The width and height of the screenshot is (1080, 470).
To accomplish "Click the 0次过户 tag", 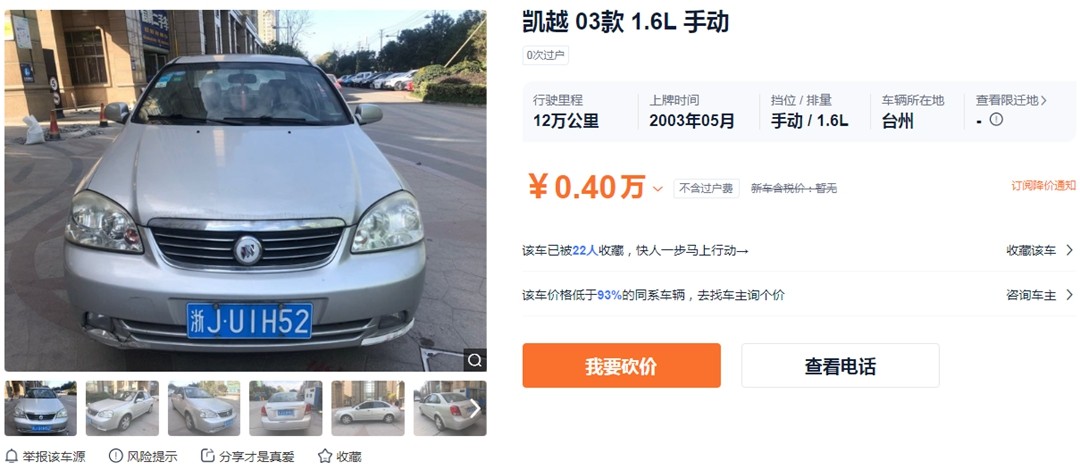I will click(x=546, y=55).
